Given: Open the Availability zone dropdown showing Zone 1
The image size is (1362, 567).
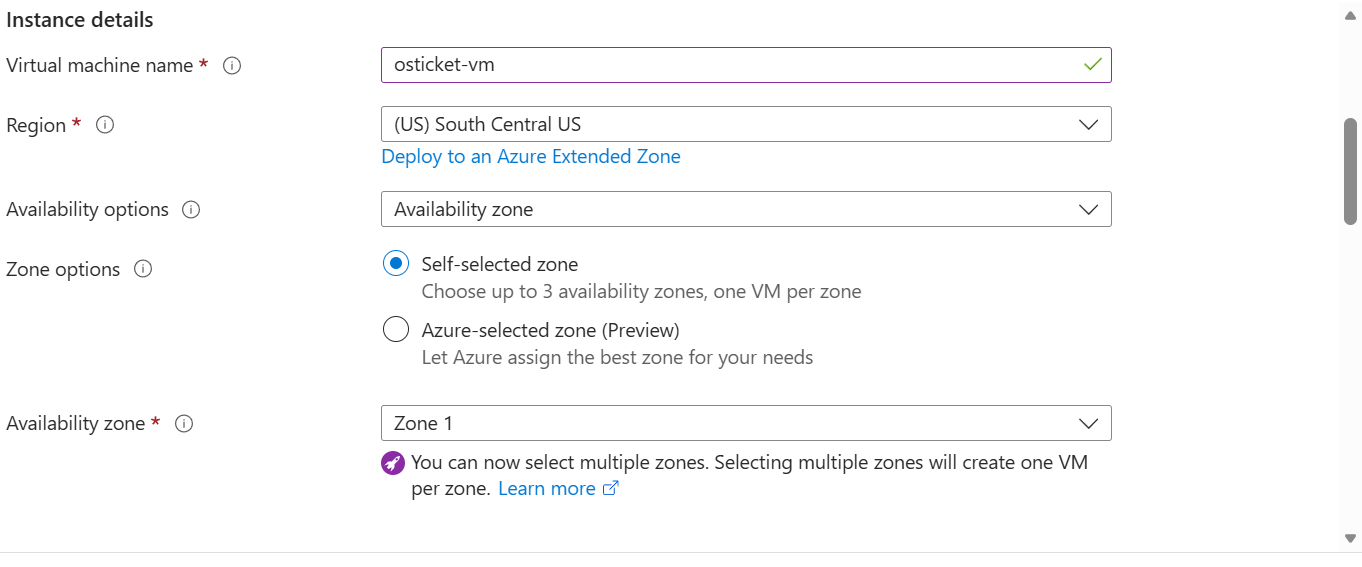Looking at the screenshot, I should (745, 424).
